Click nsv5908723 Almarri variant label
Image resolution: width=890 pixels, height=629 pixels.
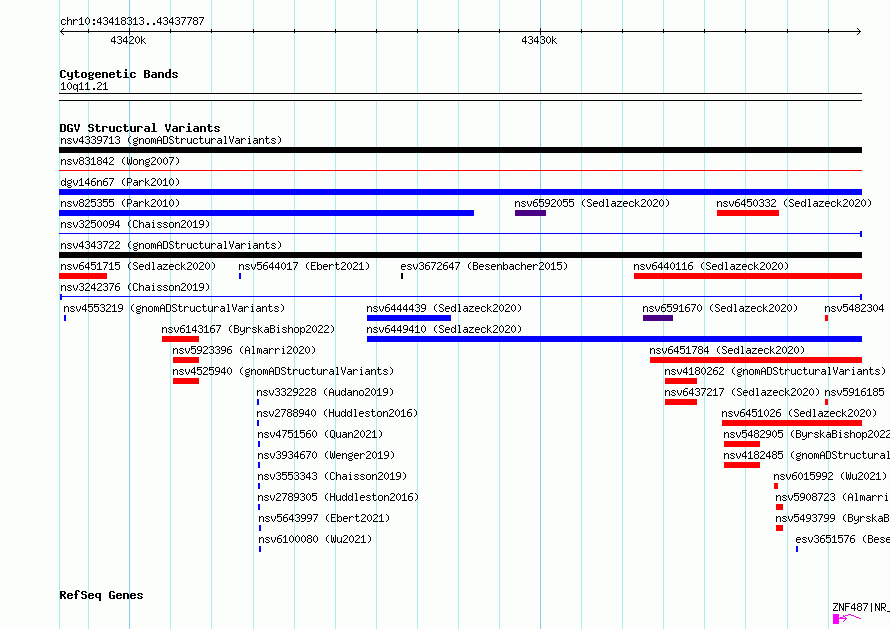coord(832,497)
